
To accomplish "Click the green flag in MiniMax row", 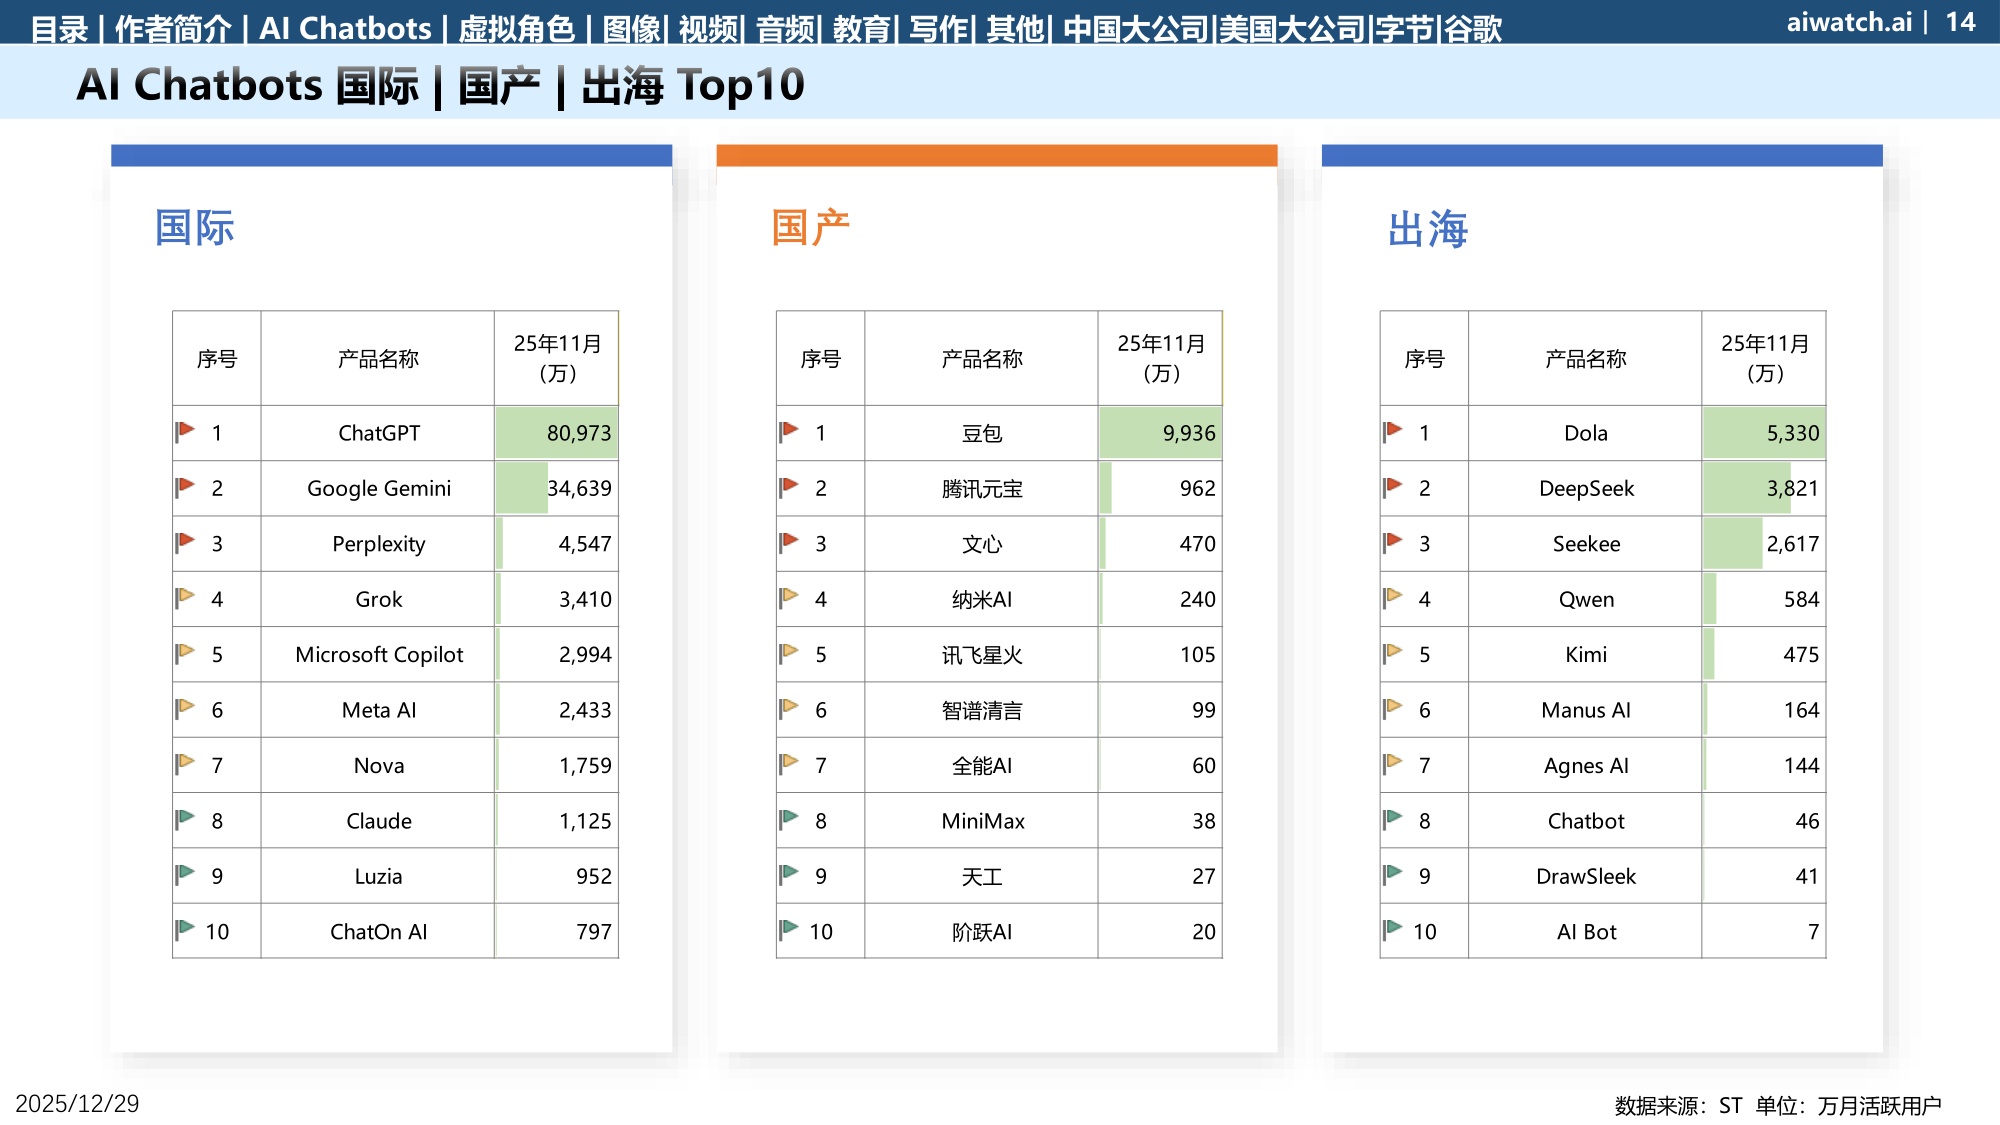I will (789, 819).
